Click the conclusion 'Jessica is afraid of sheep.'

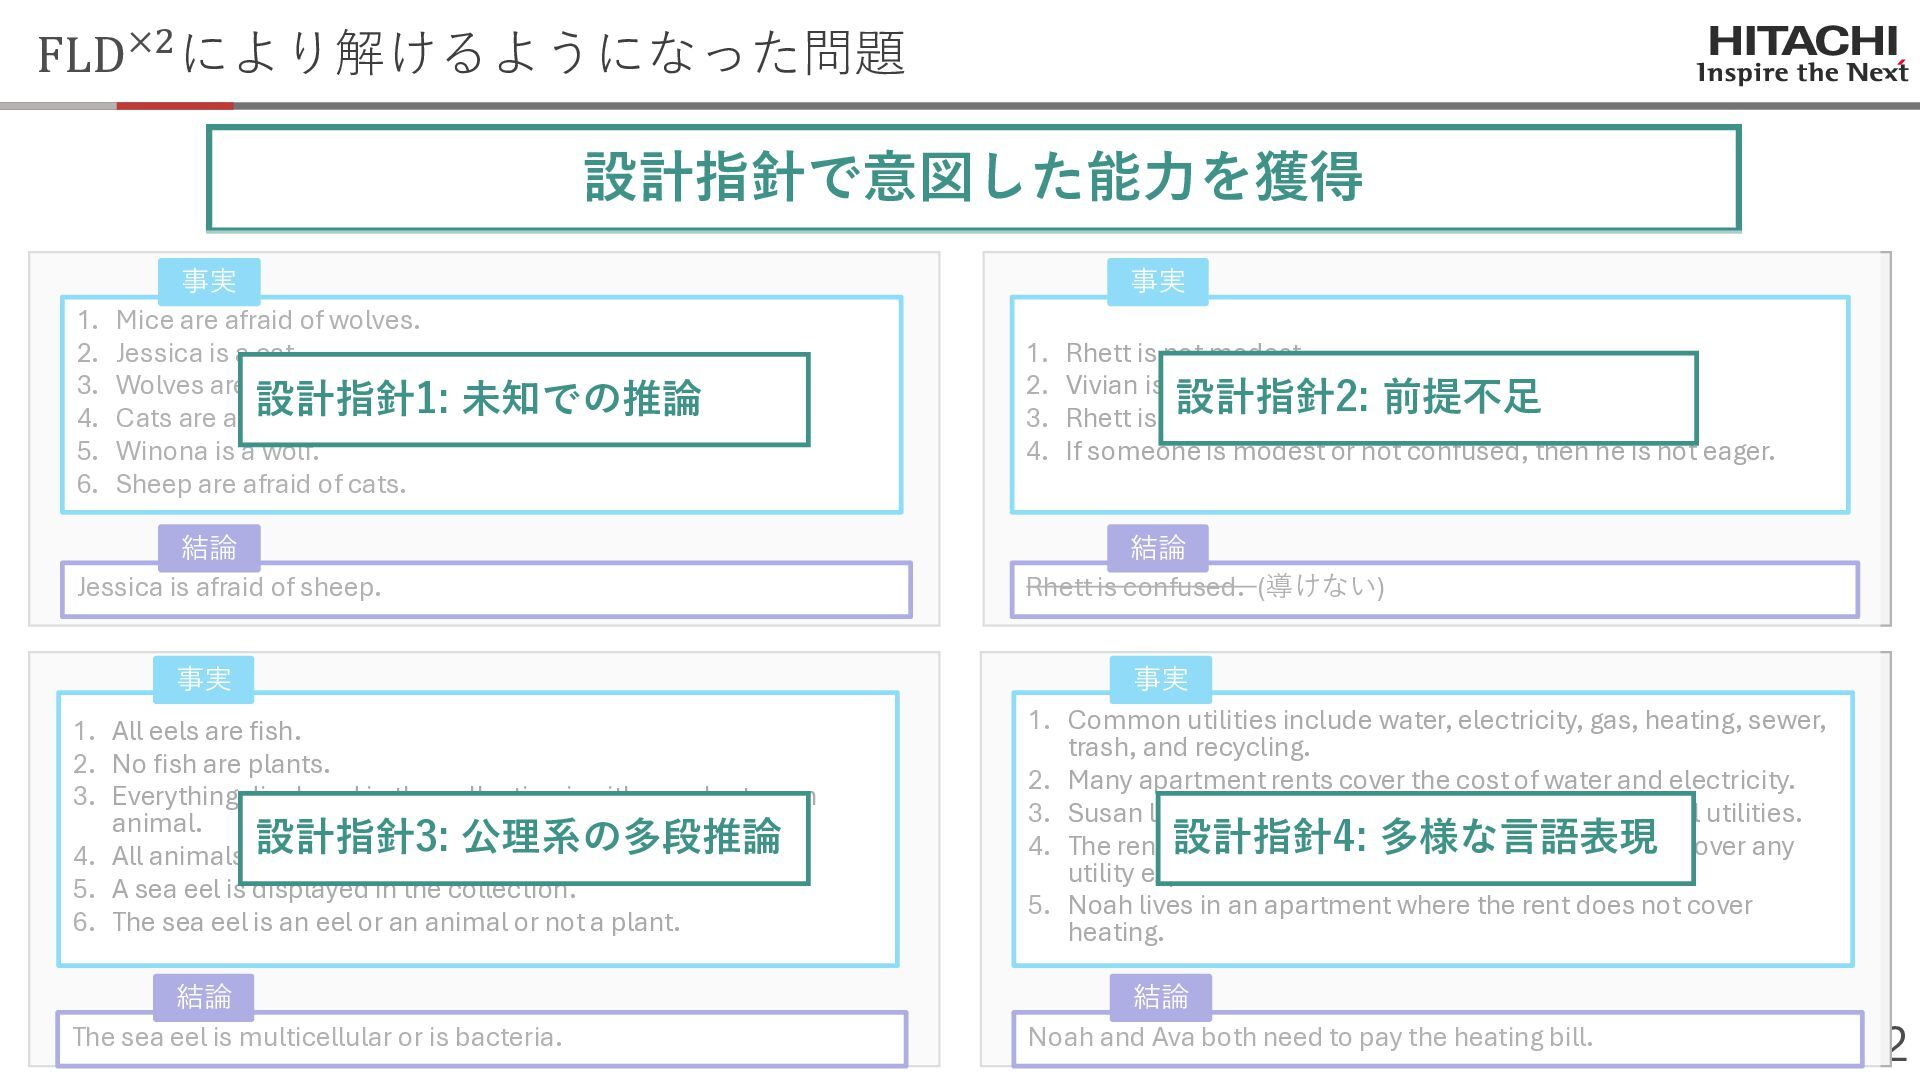point(229,588)
